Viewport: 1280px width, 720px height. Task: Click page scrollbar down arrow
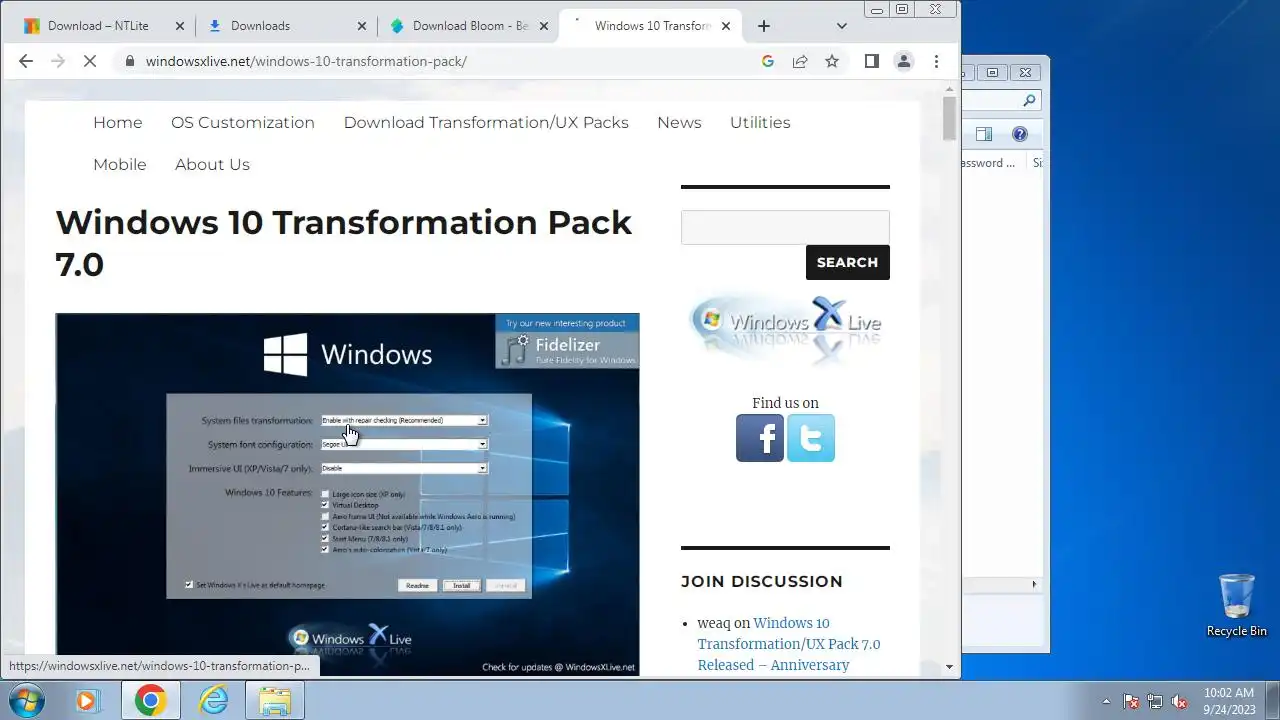(x=949, y=667)
